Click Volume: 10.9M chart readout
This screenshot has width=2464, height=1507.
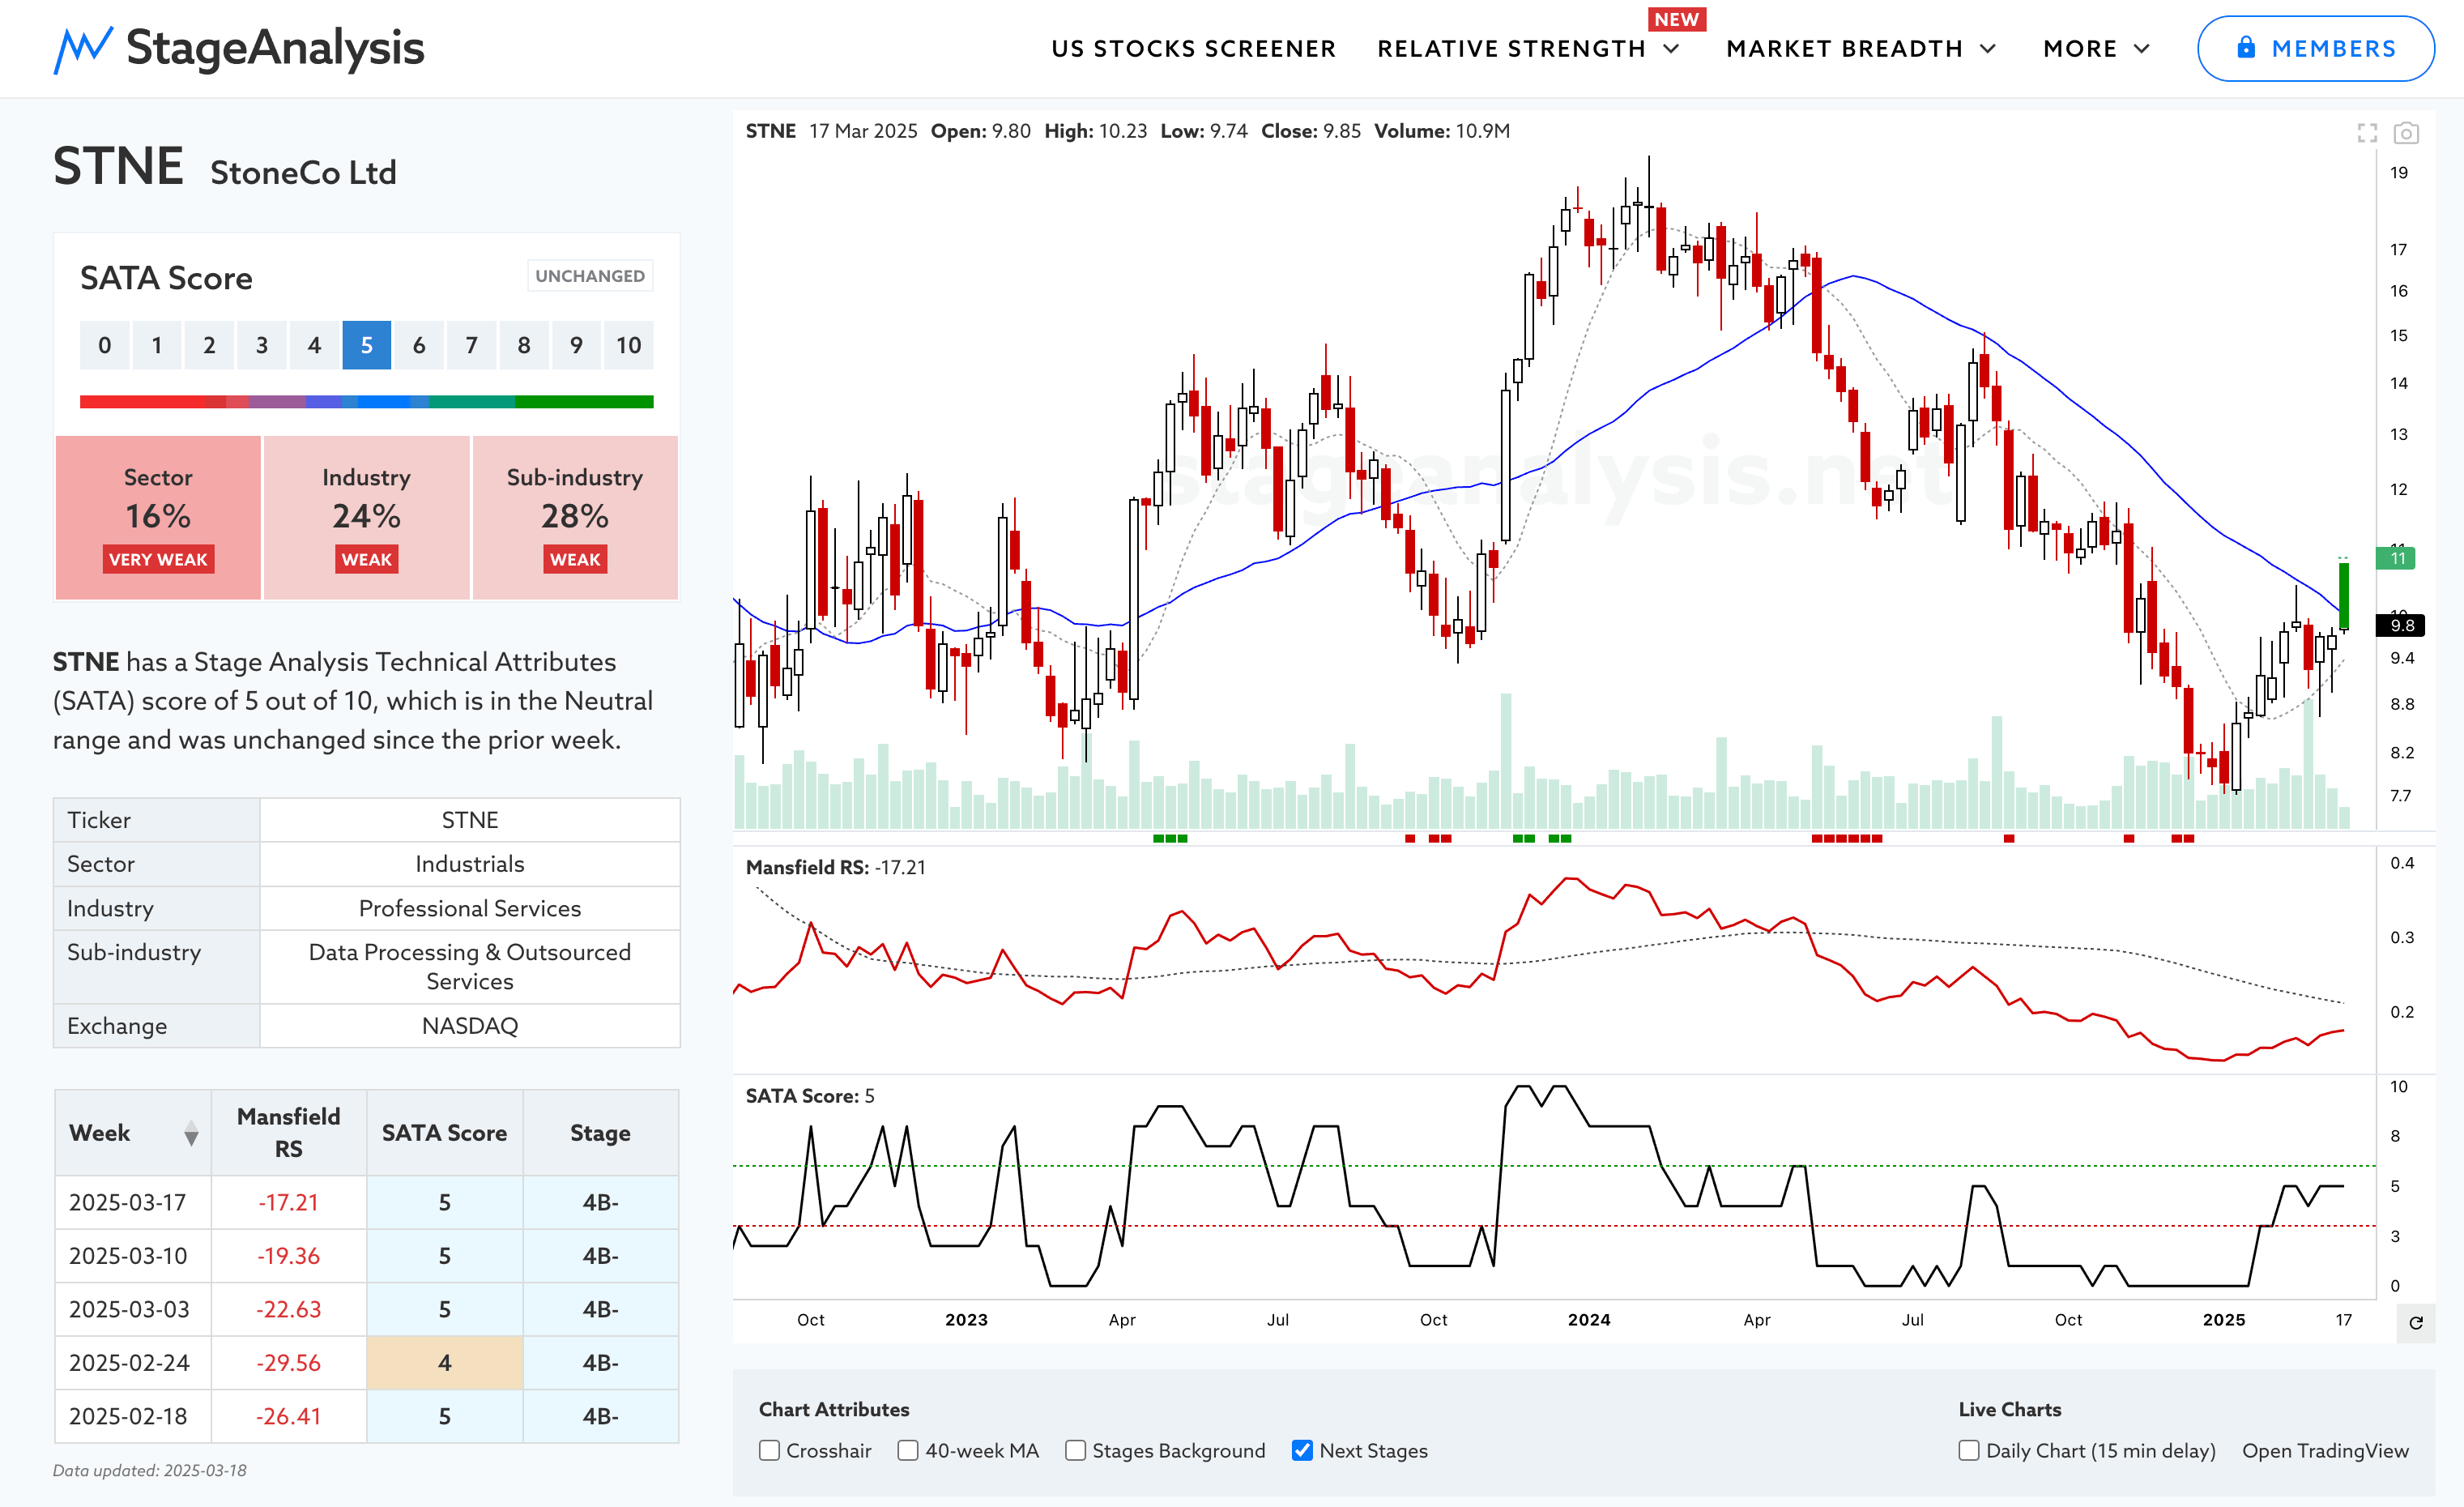(1441, 131)
